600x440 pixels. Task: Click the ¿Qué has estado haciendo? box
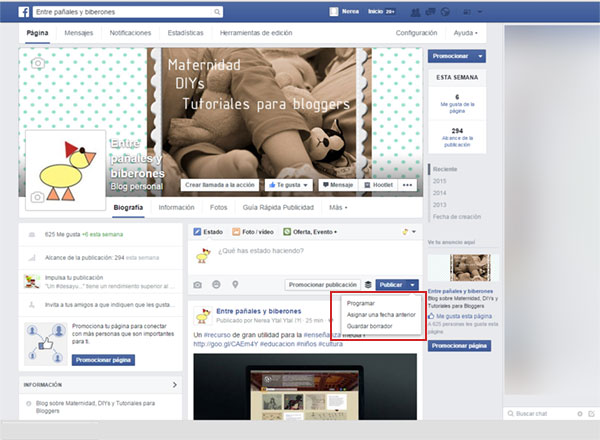(305, 257)
